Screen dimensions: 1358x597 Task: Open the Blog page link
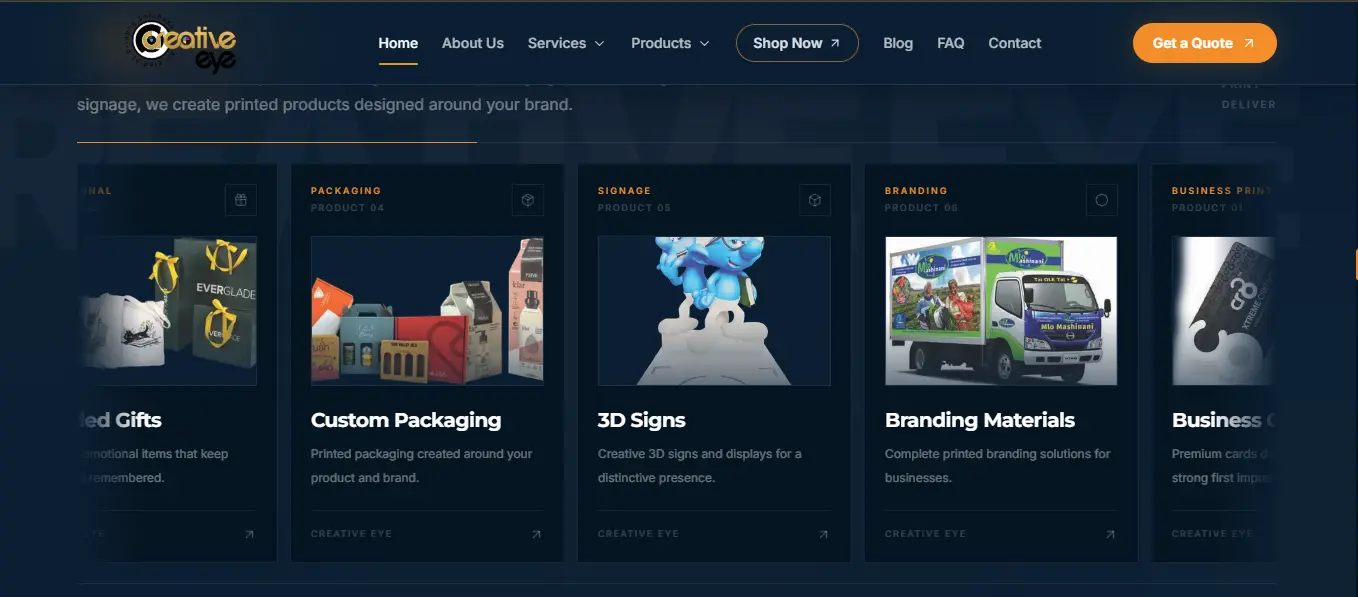pos(898,43)
